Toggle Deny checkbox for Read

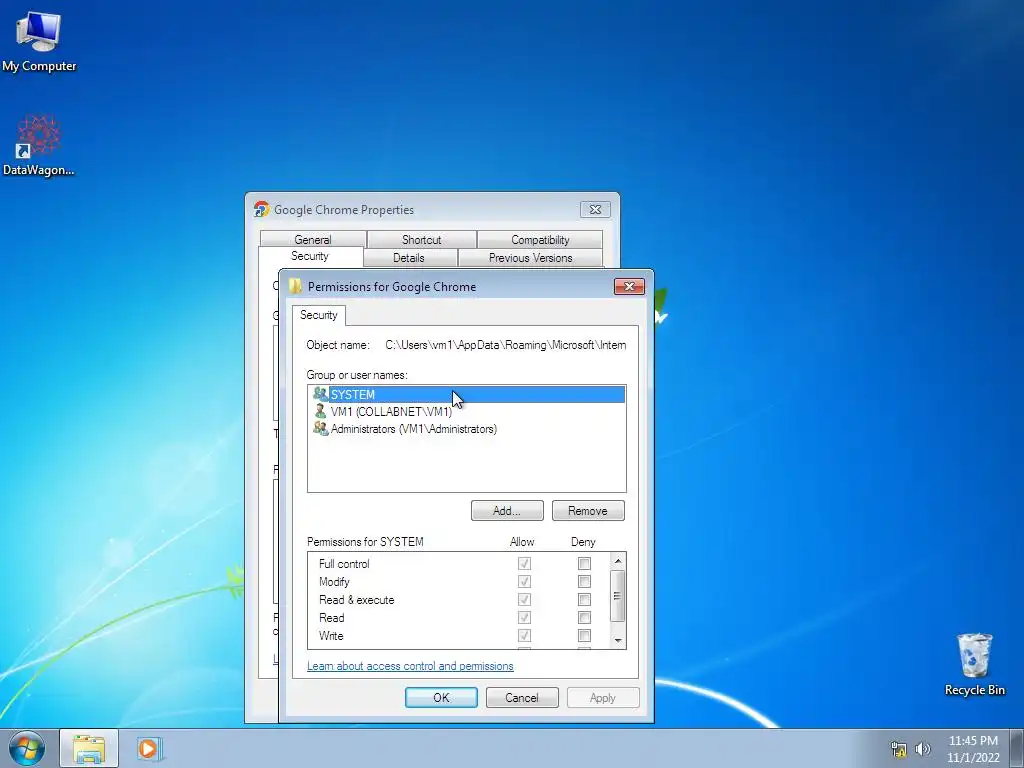point(584,618)
